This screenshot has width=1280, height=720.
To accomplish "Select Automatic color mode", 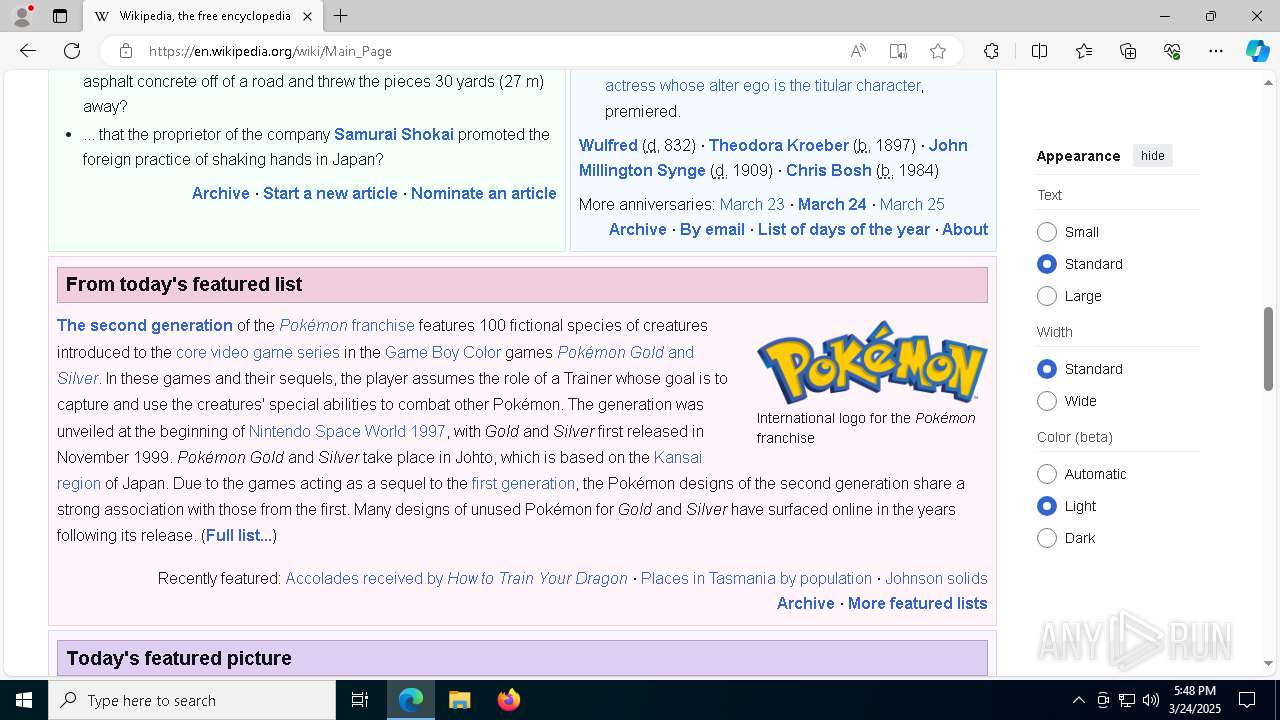I will (1047, 474).
